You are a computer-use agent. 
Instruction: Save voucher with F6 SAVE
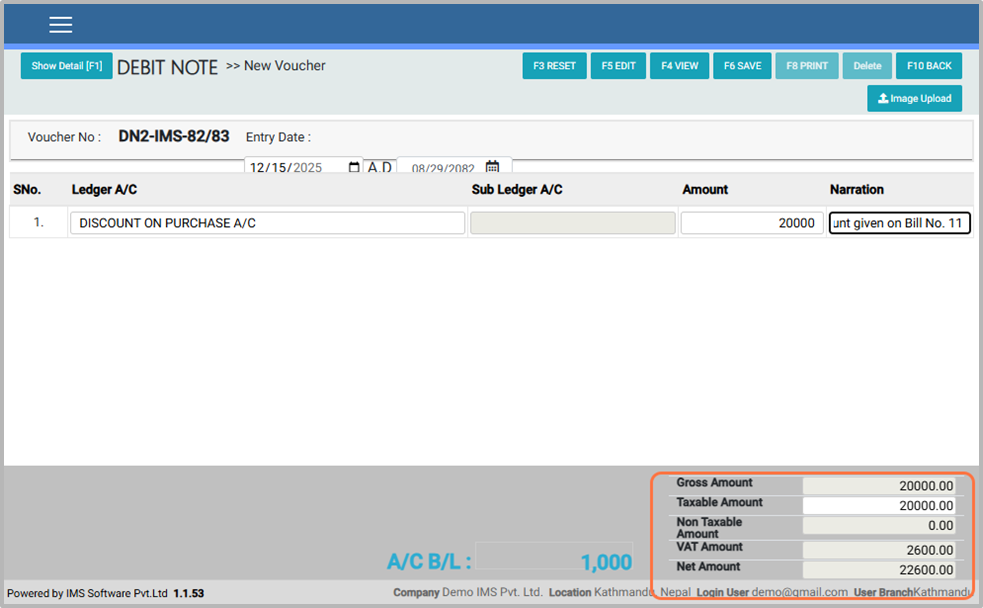coord(742,66)
